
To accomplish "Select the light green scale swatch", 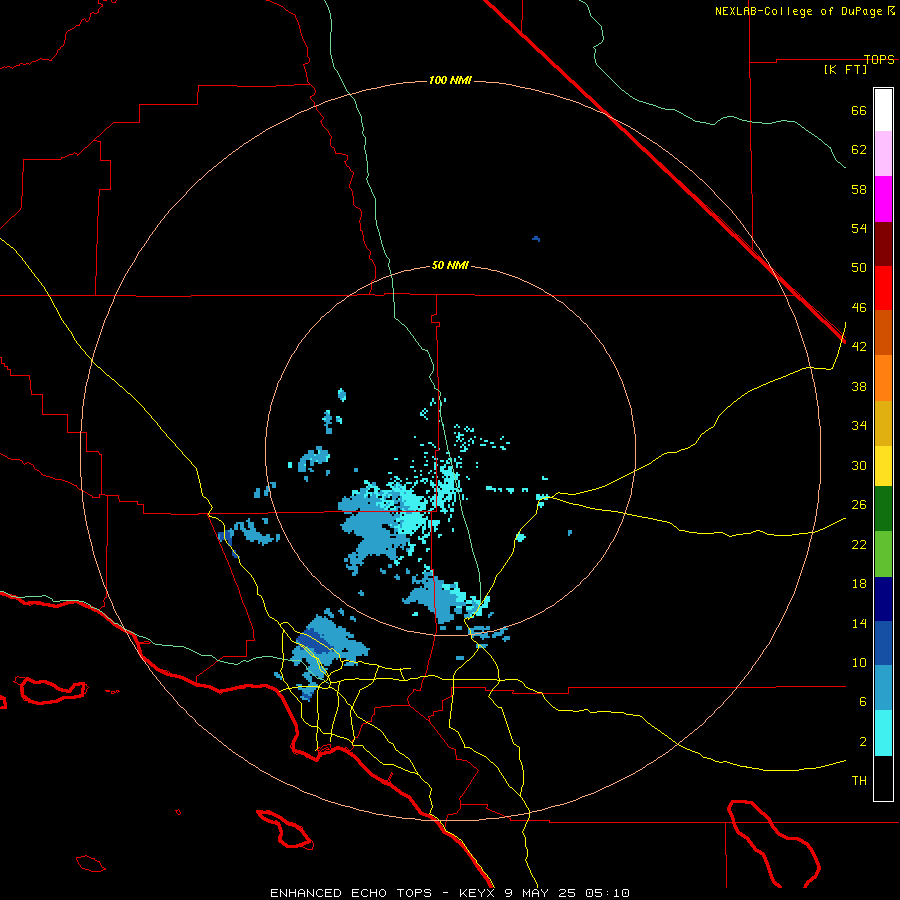I will pyautogui.click(x=883, y=554).
